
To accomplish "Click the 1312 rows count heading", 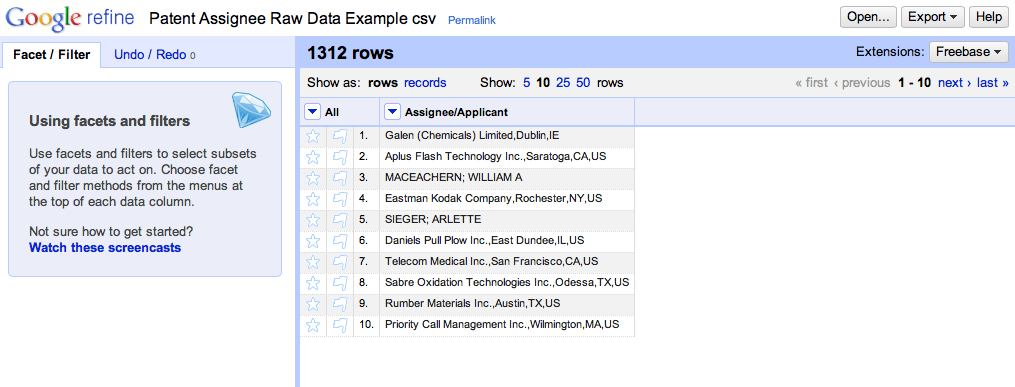I will (x=350, y=53).
